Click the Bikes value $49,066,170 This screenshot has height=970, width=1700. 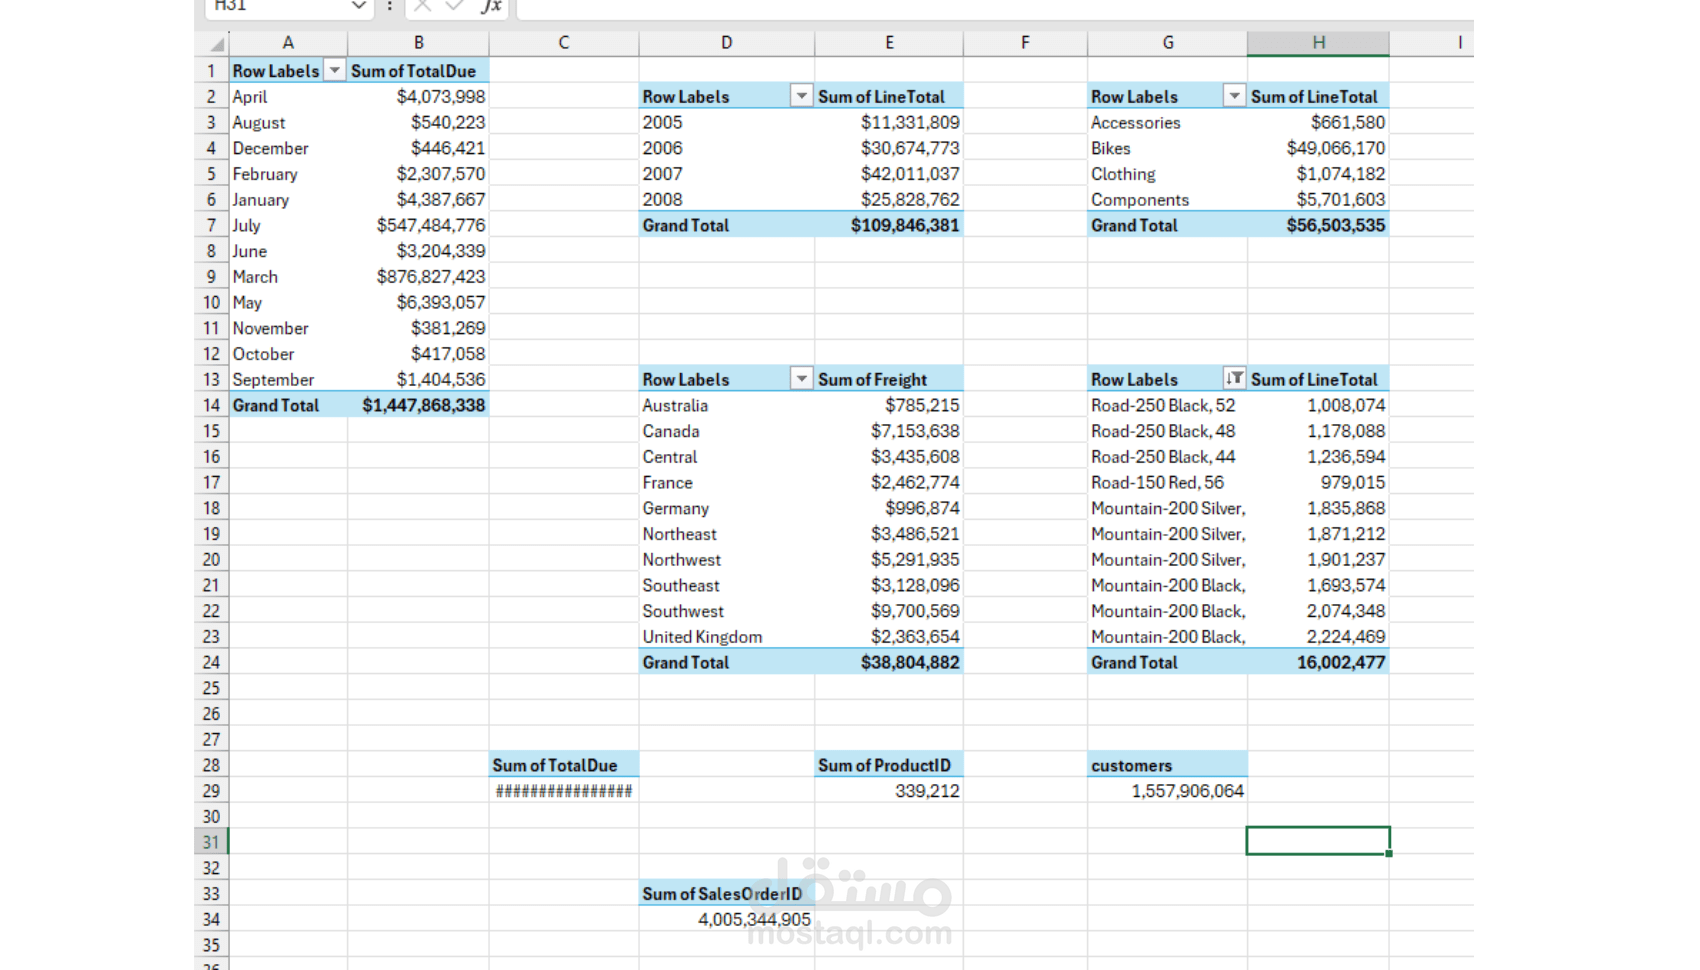[1318, 148]
